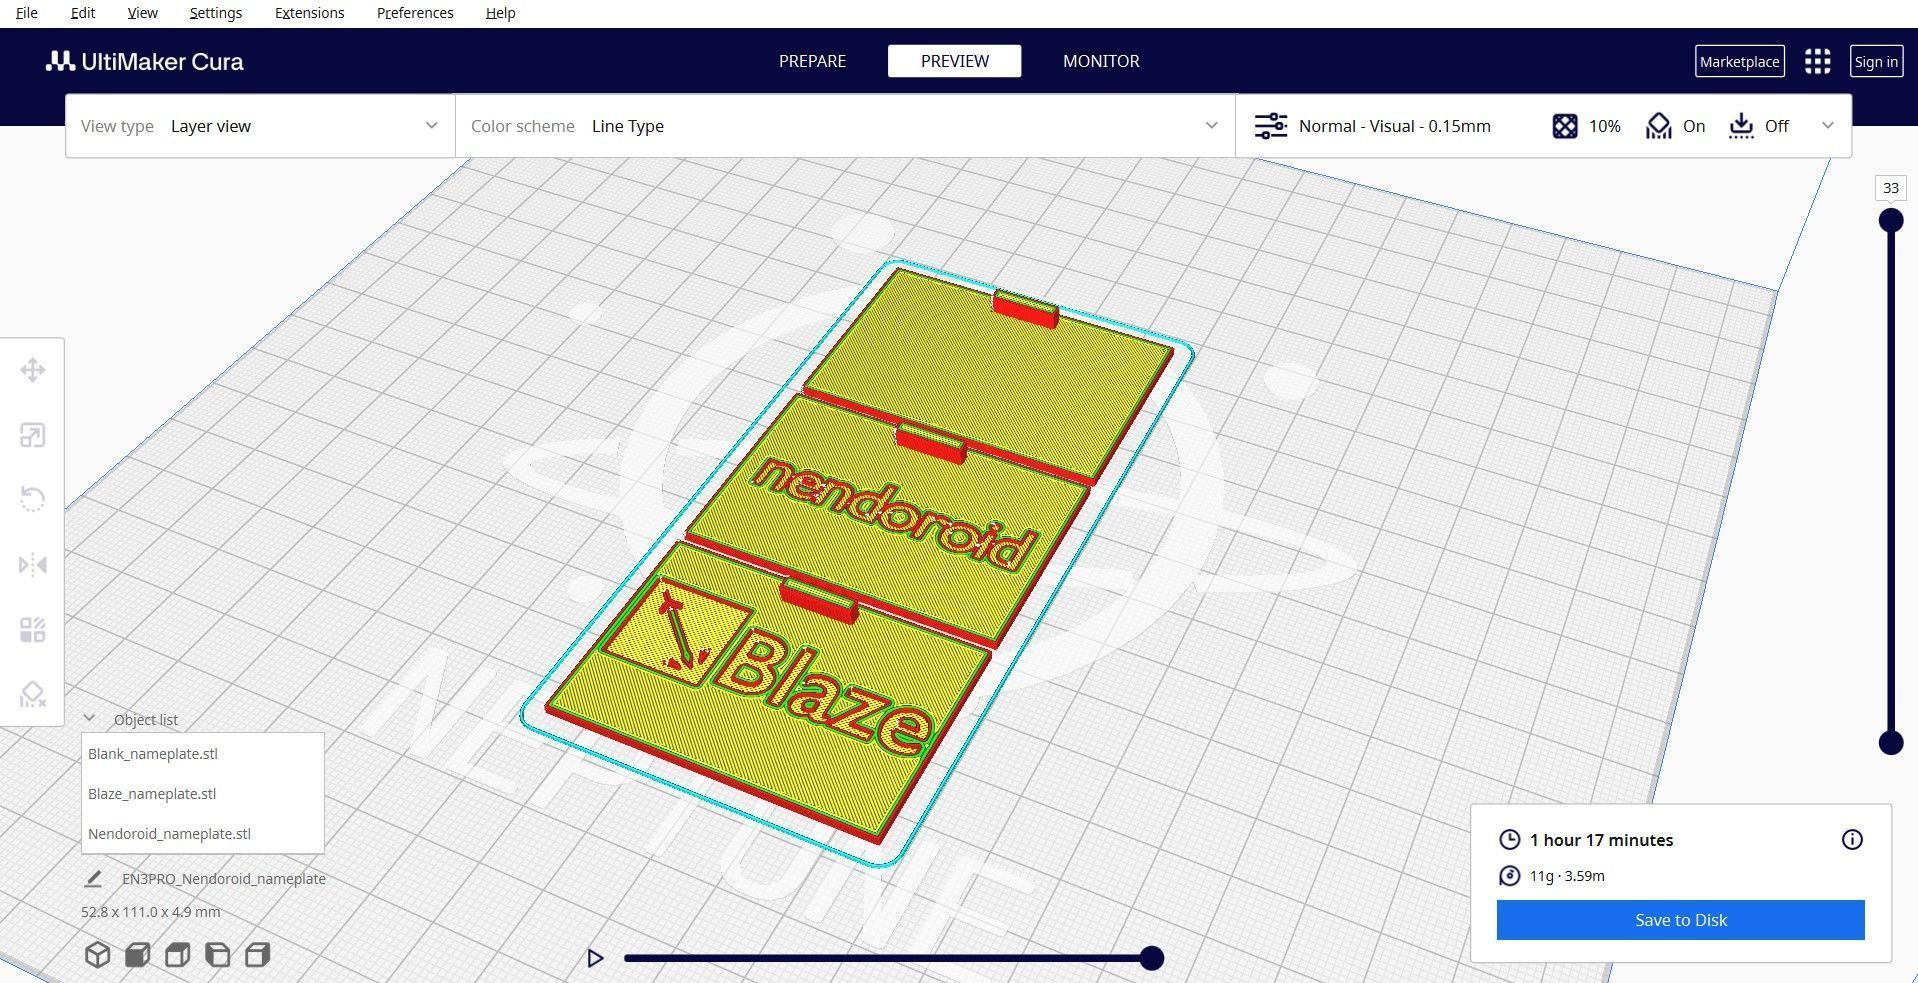Image resolution: width=1918 pixels, height=983 pixels.
Task: Switch to right side camera view cube
Action: pos(257,955)
